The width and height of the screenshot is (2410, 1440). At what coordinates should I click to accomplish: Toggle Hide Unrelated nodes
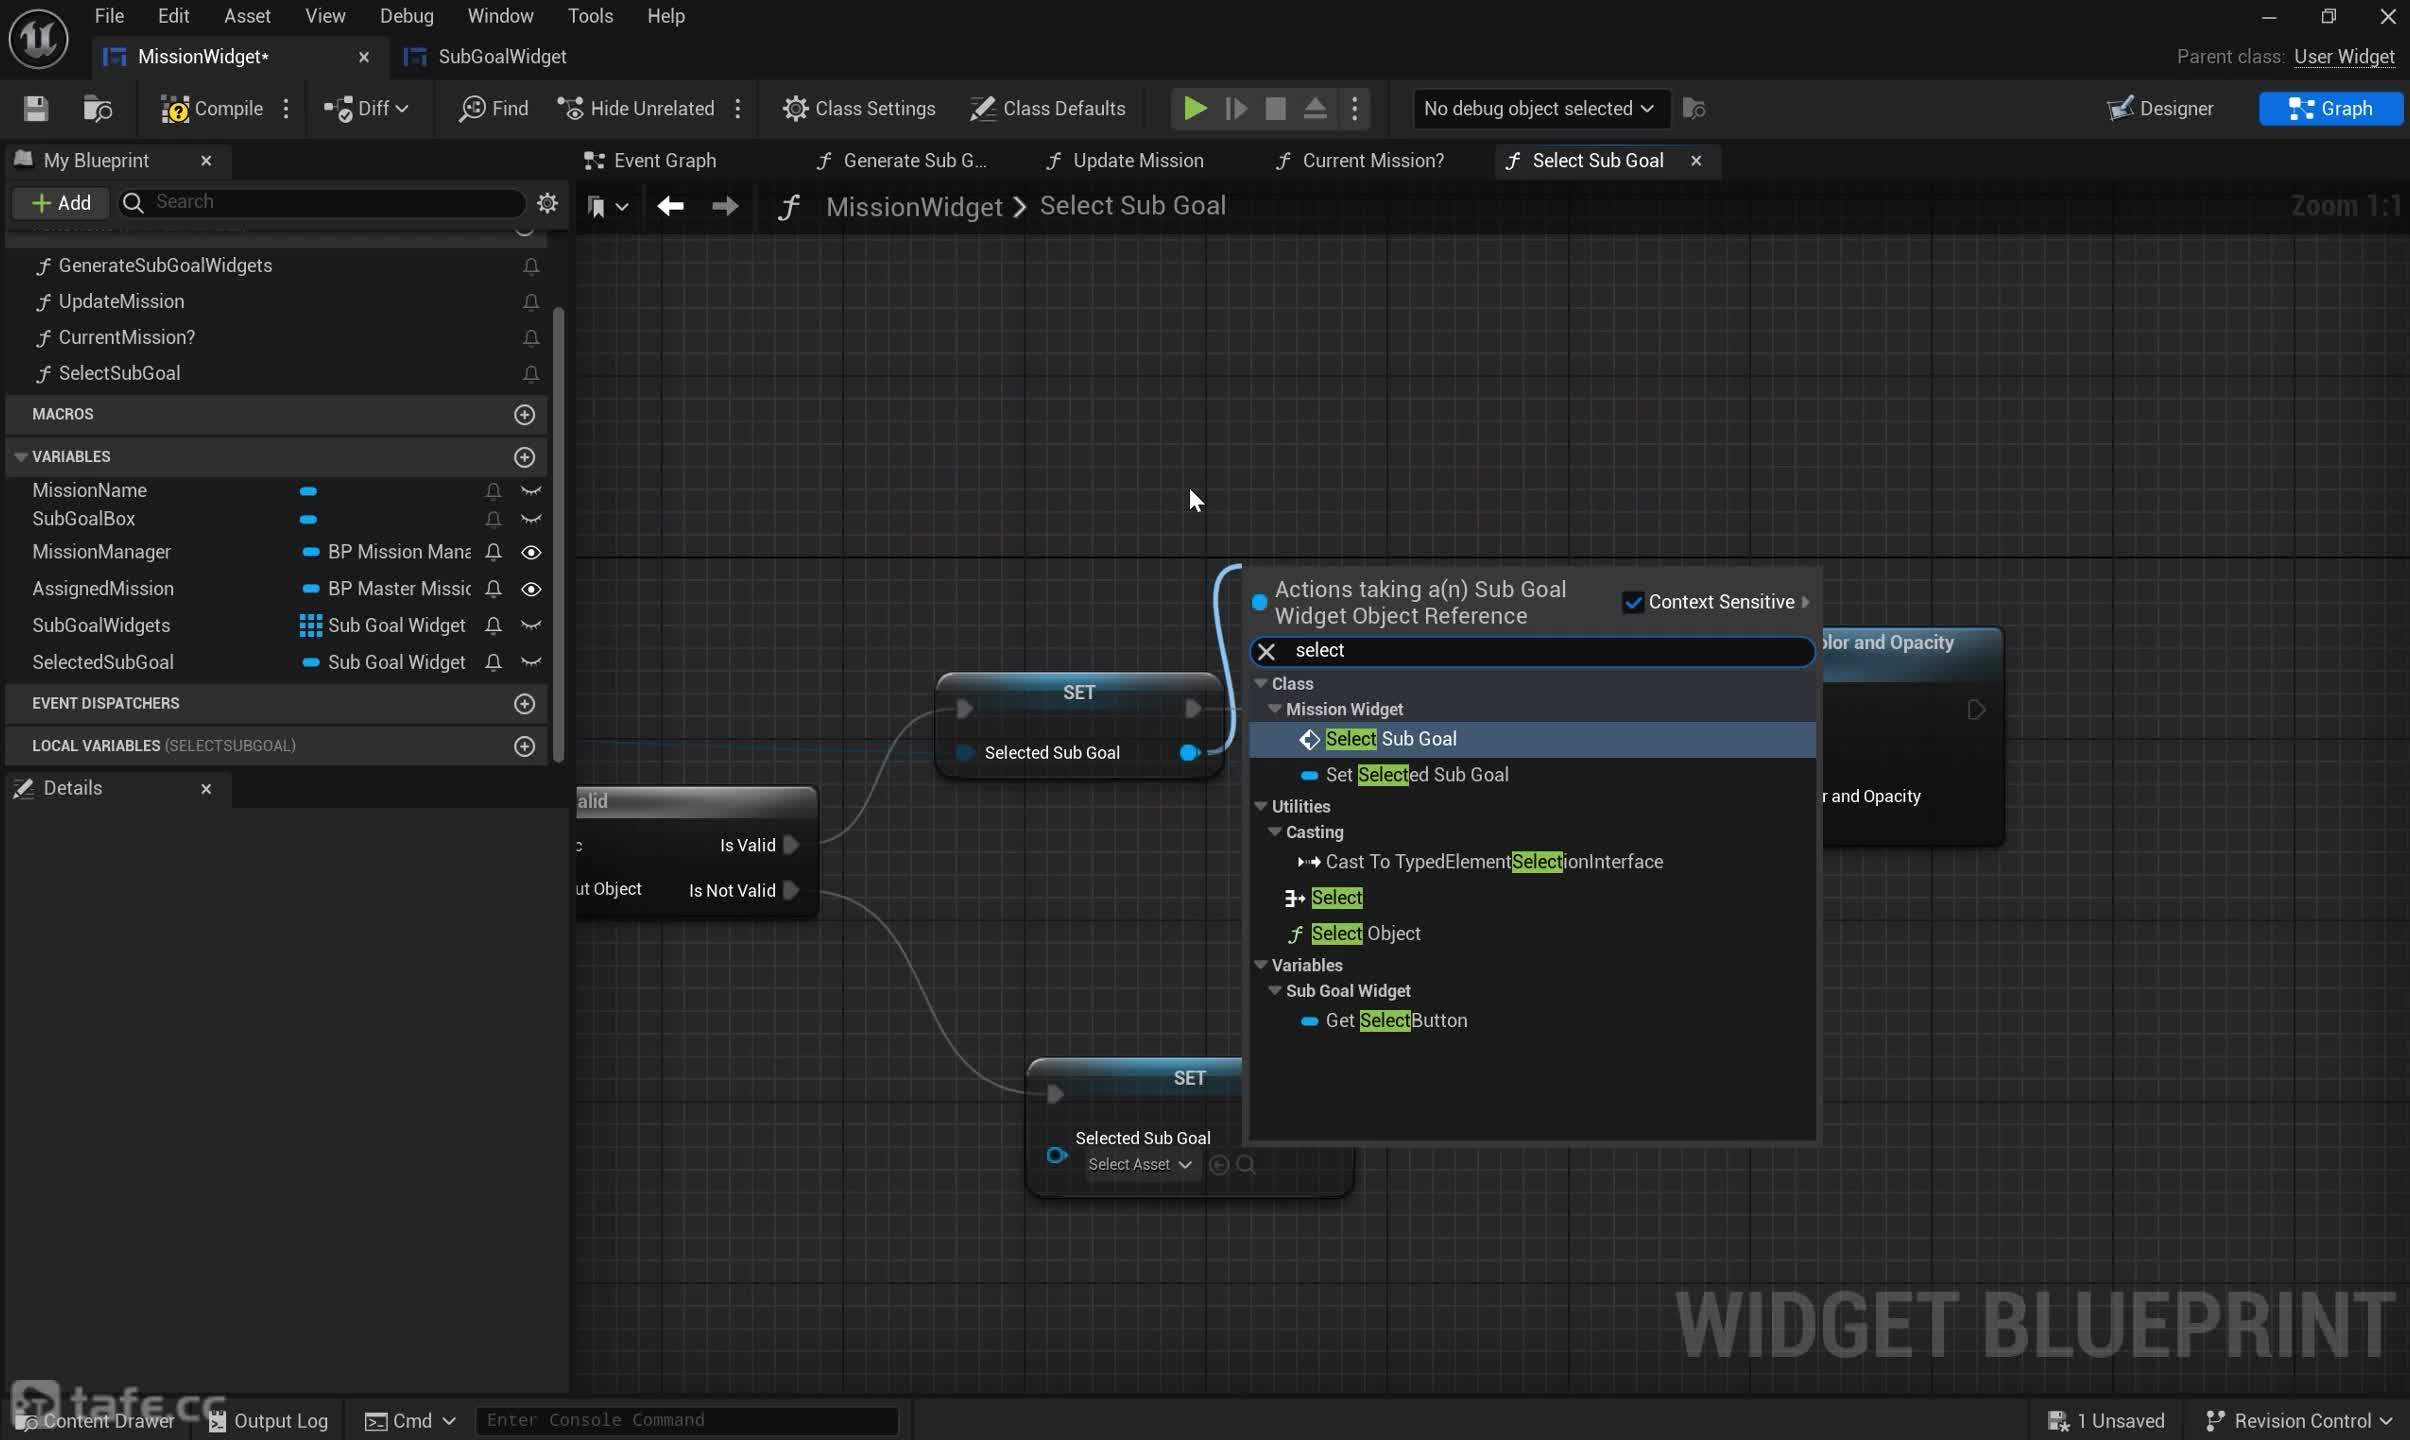tap(636, 108)
